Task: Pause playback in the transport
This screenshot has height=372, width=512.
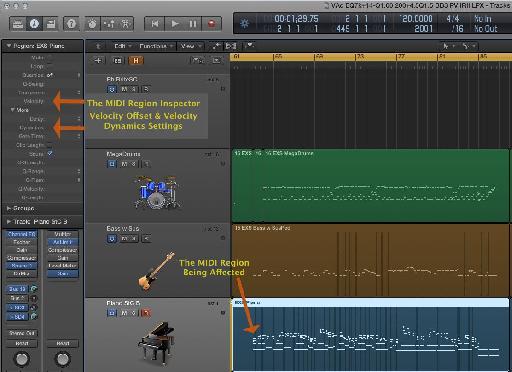Action: tap(193, 24)
